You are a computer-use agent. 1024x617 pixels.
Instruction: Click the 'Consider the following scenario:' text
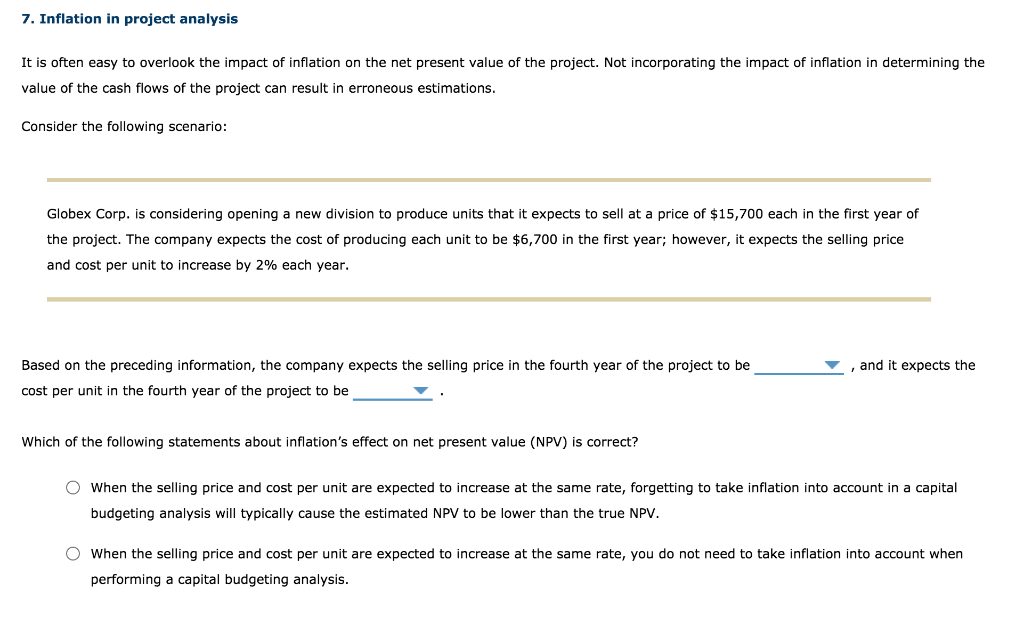click(x=124, y=126)
